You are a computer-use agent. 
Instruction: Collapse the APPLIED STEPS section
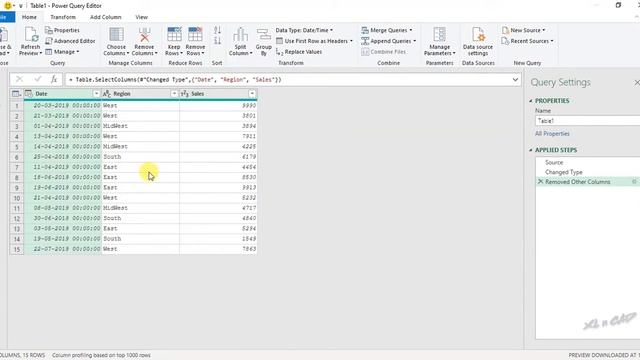(531, 150)
